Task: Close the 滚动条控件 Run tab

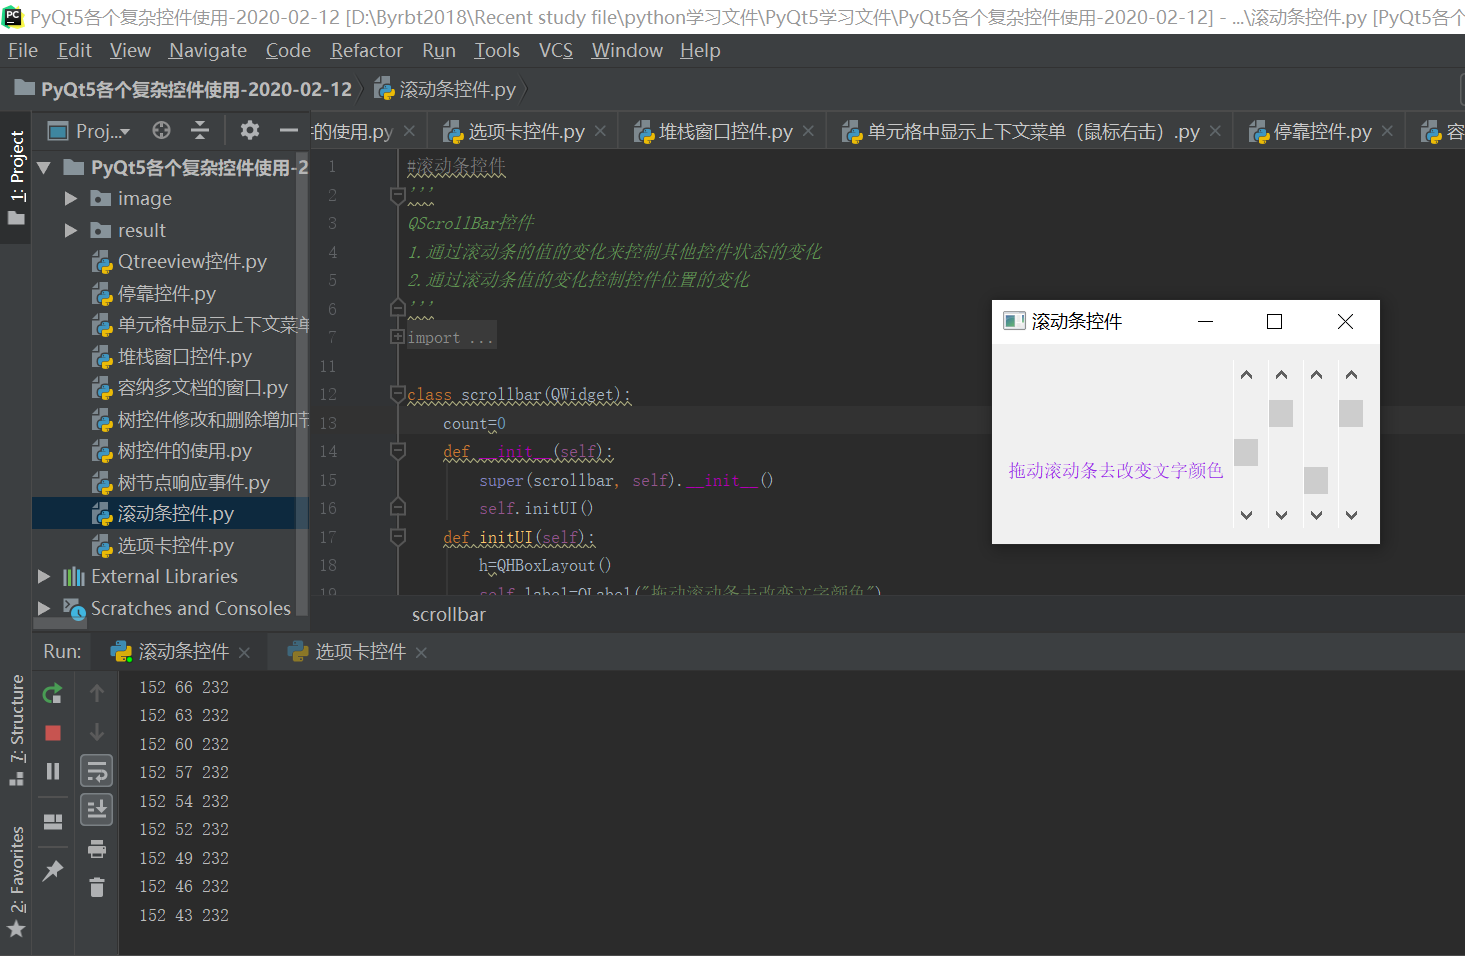Action: tap(245, 652)
